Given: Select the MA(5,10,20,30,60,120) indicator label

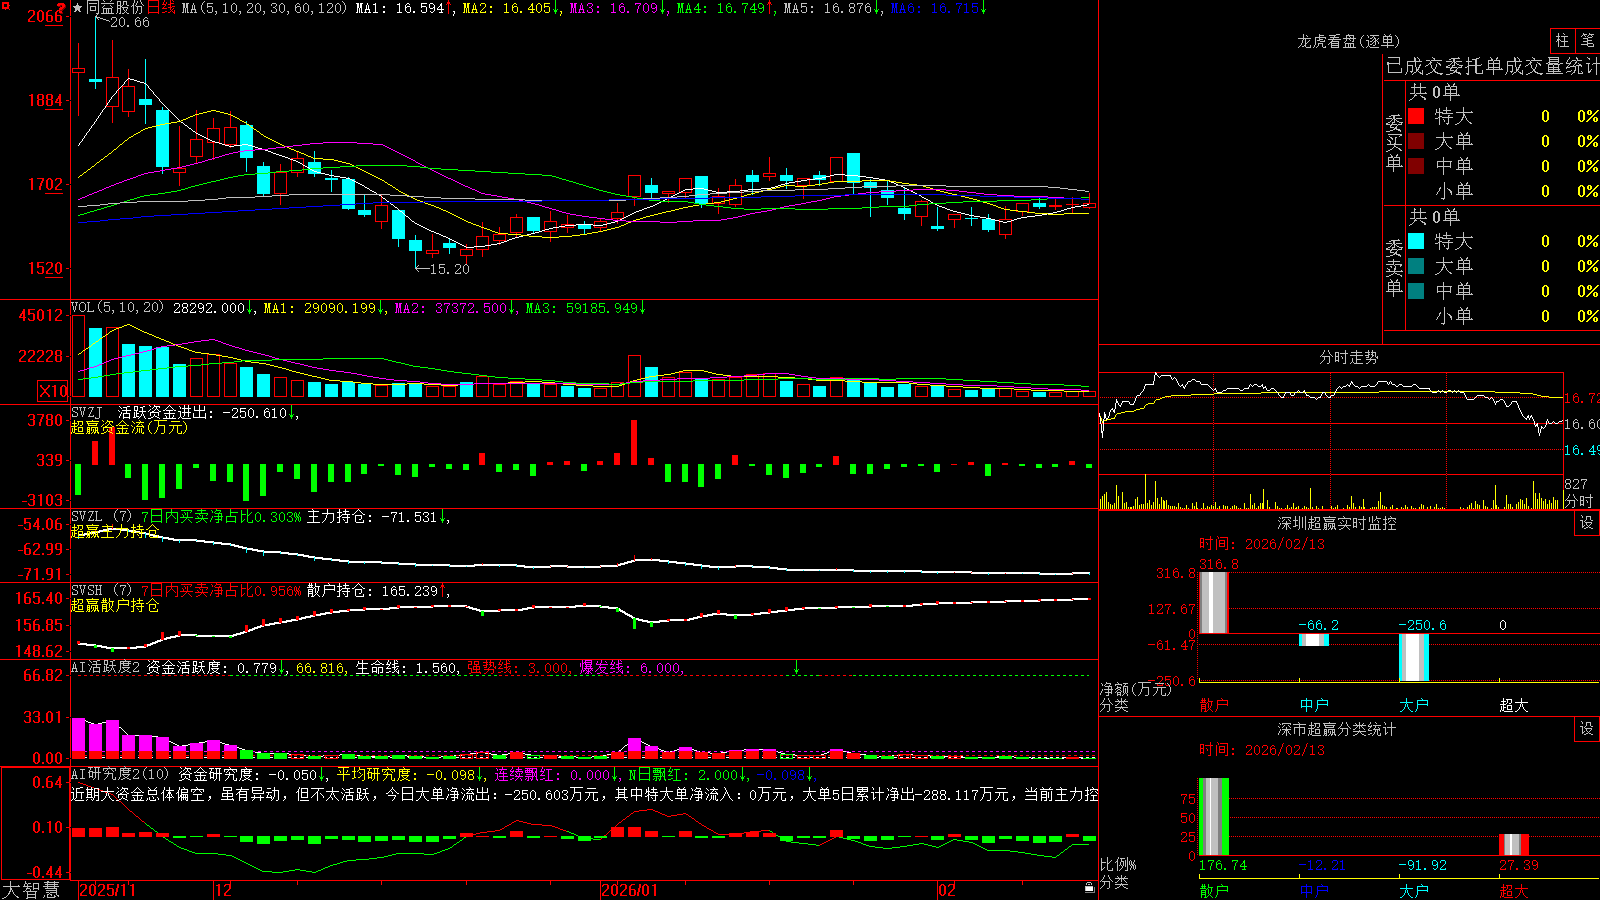Looking at the screenshot, I should click(x=264, y=8).
